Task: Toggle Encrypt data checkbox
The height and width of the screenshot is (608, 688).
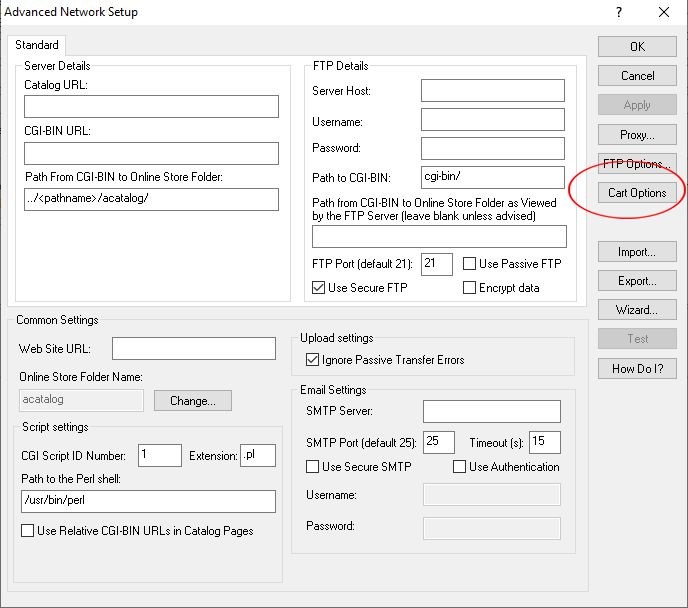Action: tap(470, 288)
